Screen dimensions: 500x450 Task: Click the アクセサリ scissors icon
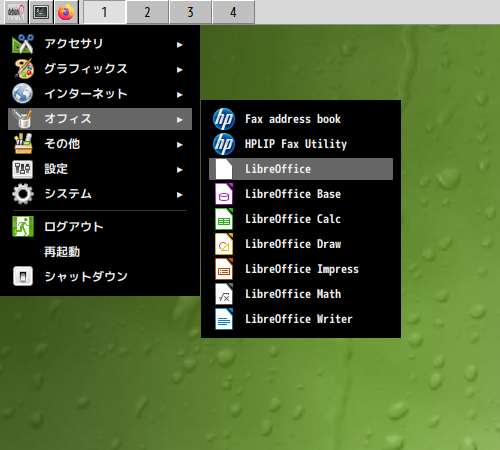pos(23,44)
